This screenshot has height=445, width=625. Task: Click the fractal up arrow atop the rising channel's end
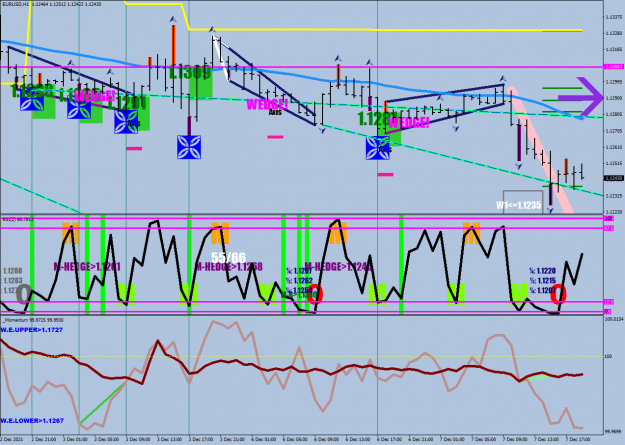(503, 79)
